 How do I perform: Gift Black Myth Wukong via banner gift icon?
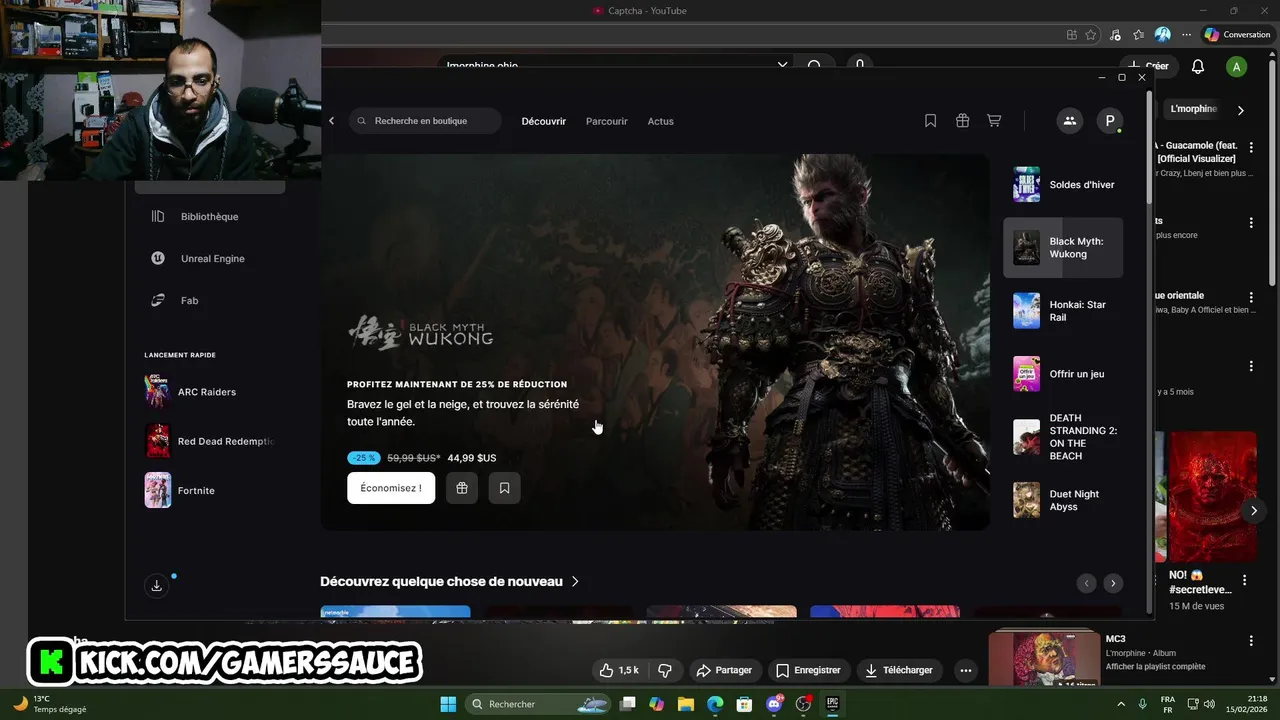click(x=462, y=488)
